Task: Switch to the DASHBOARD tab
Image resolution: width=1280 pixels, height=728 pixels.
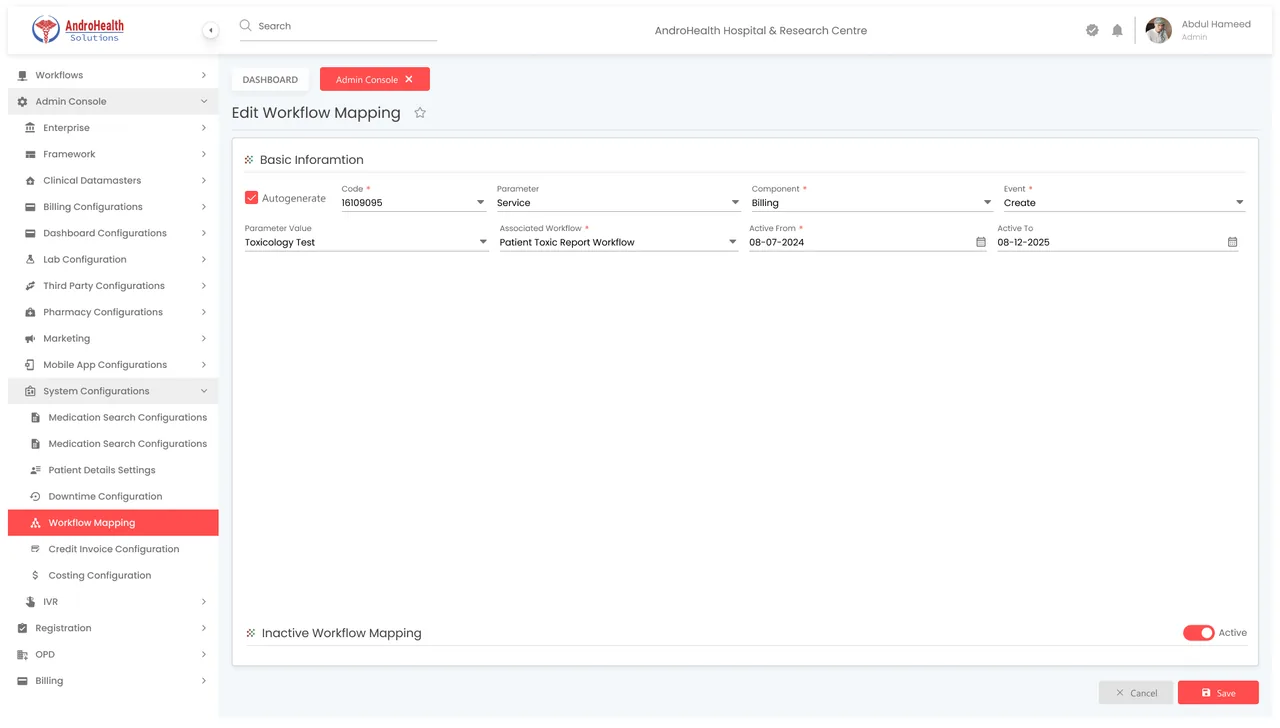Action: pos(270,79)
